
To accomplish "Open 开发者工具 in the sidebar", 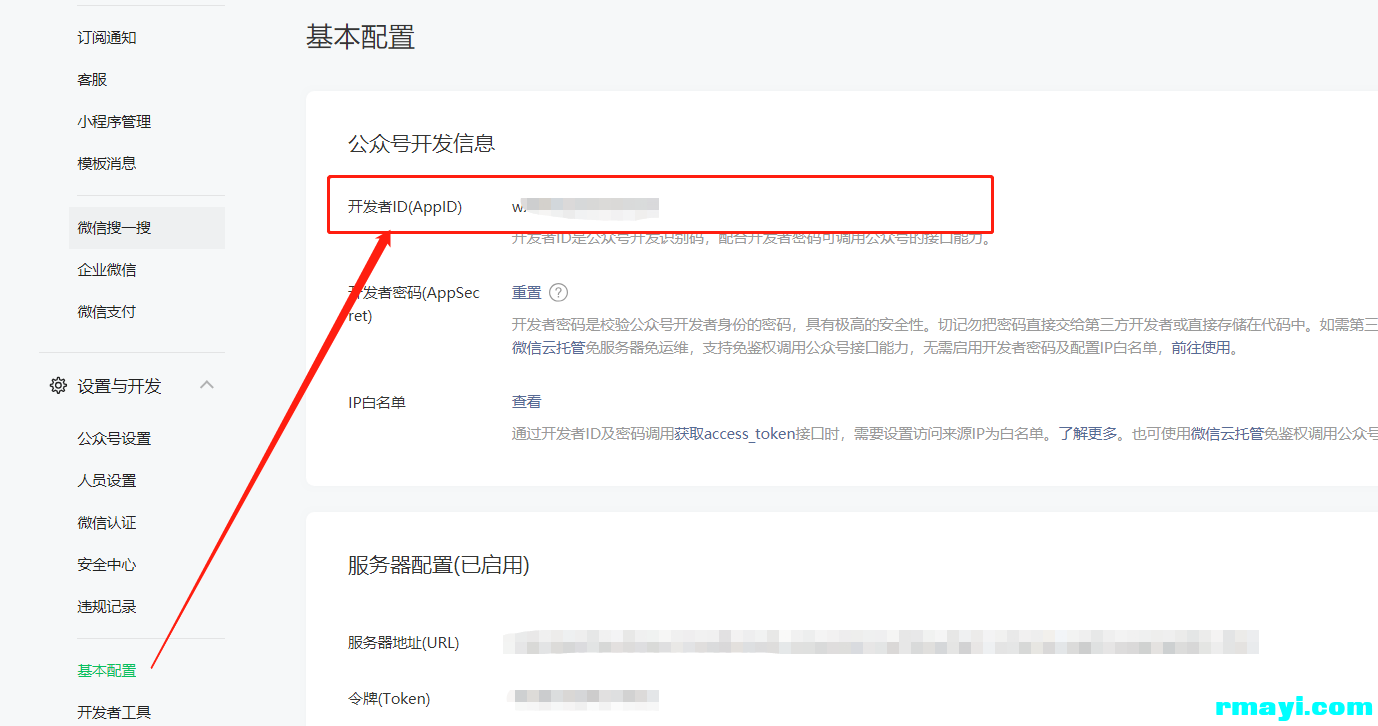I will pyautogui.click(x=114, y=713).
